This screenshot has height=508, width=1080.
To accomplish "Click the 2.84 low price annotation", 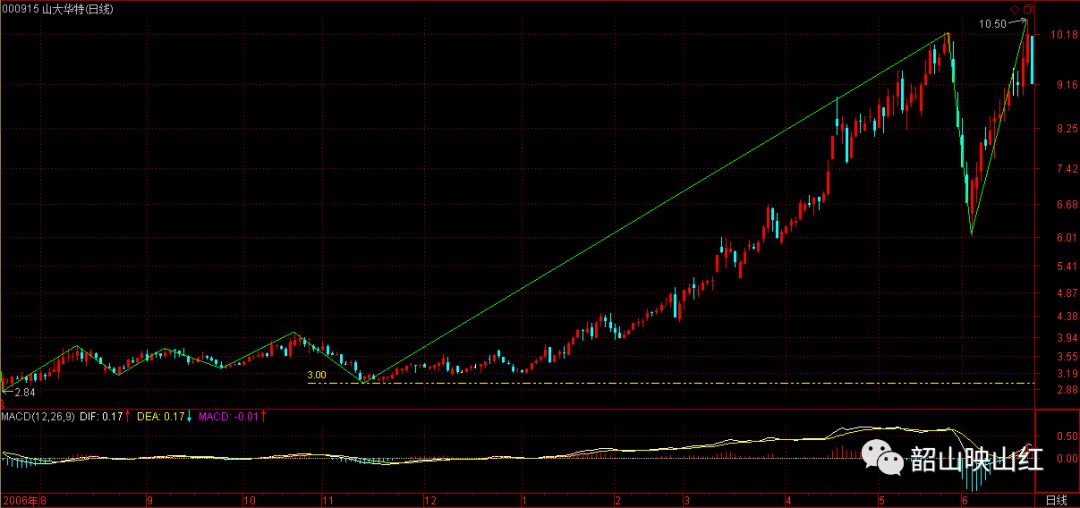I will click(x=24, y=392).
